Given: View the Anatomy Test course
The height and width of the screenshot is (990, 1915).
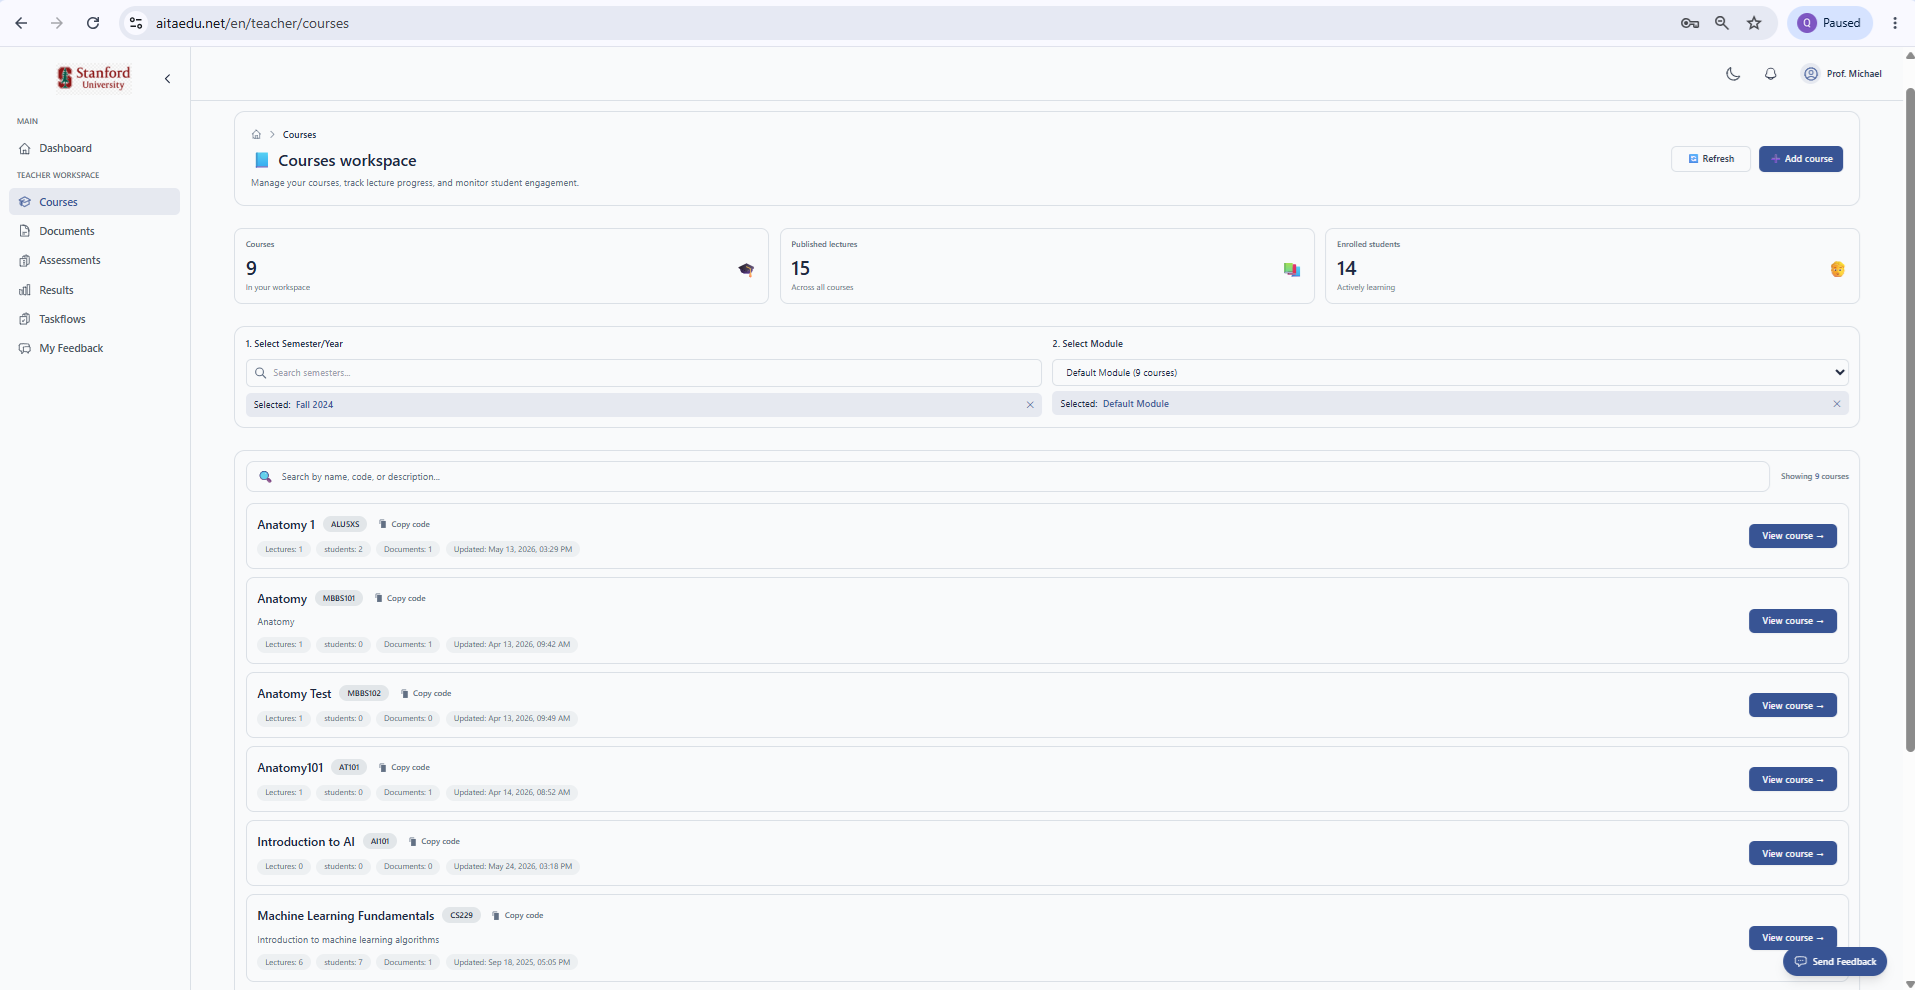Looking at the screenshot, I should pyautogui.click(x=1792, y=706).
